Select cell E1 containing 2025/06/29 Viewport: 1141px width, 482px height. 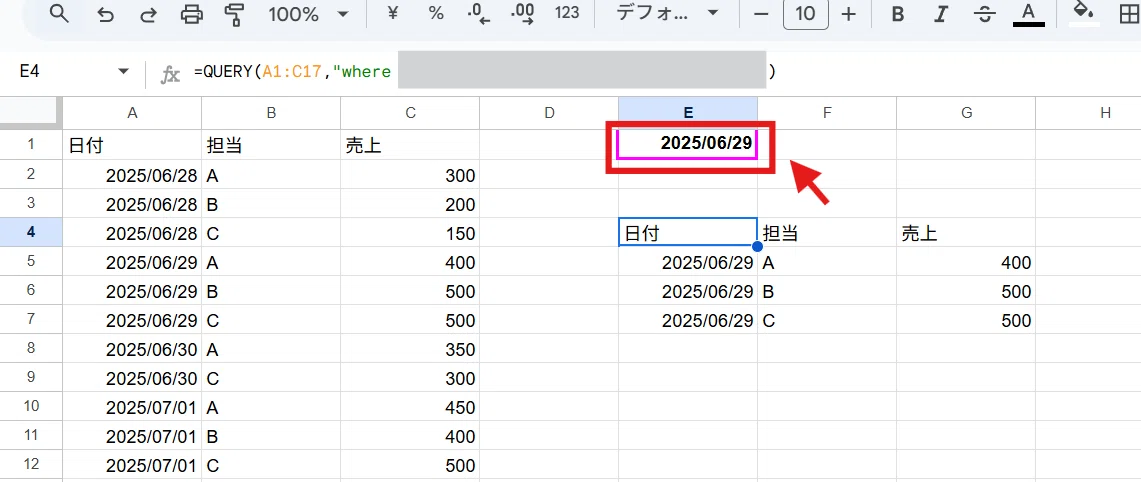[x=688, y=144]
